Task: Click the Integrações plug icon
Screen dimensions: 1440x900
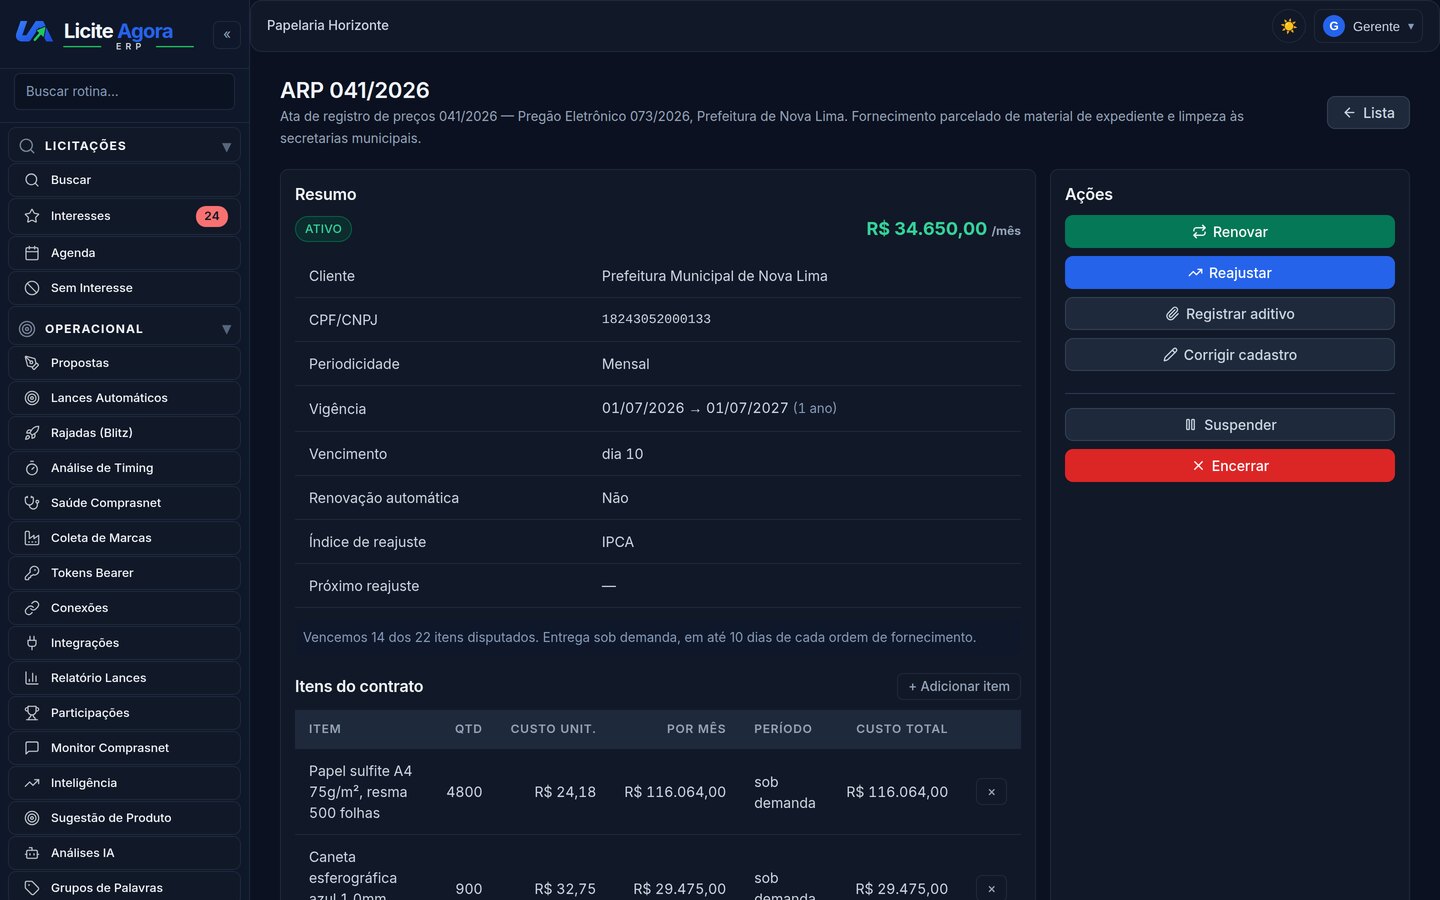Action: [x=32, y=643]
